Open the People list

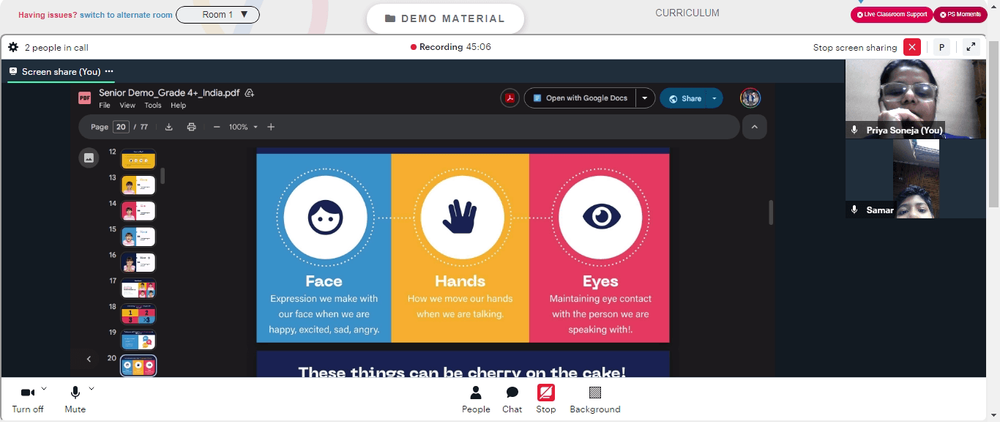(476, 400)
